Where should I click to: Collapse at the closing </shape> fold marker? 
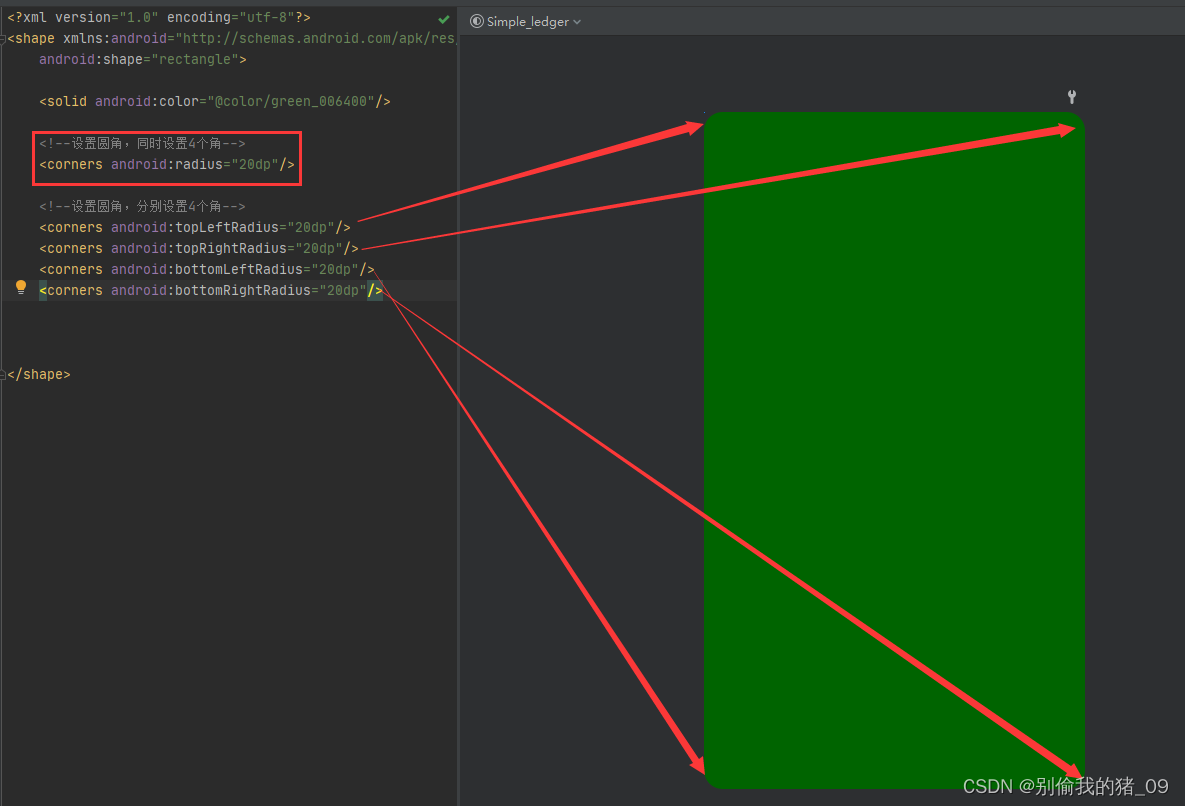[x=3, y=375]
